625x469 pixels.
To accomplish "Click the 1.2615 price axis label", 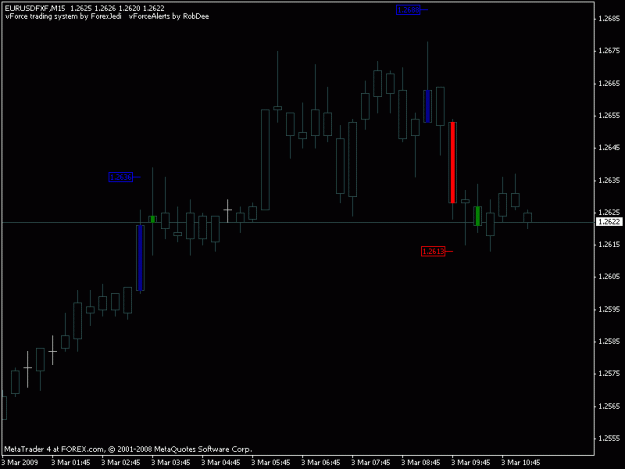I will pyautogui.click(x=609, y=245).
